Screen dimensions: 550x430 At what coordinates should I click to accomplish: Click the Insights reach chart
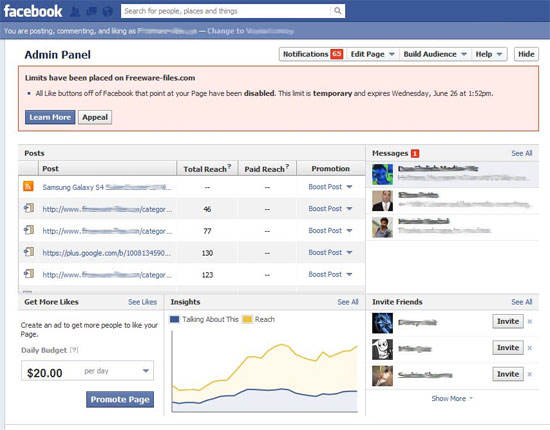point(264,371)
